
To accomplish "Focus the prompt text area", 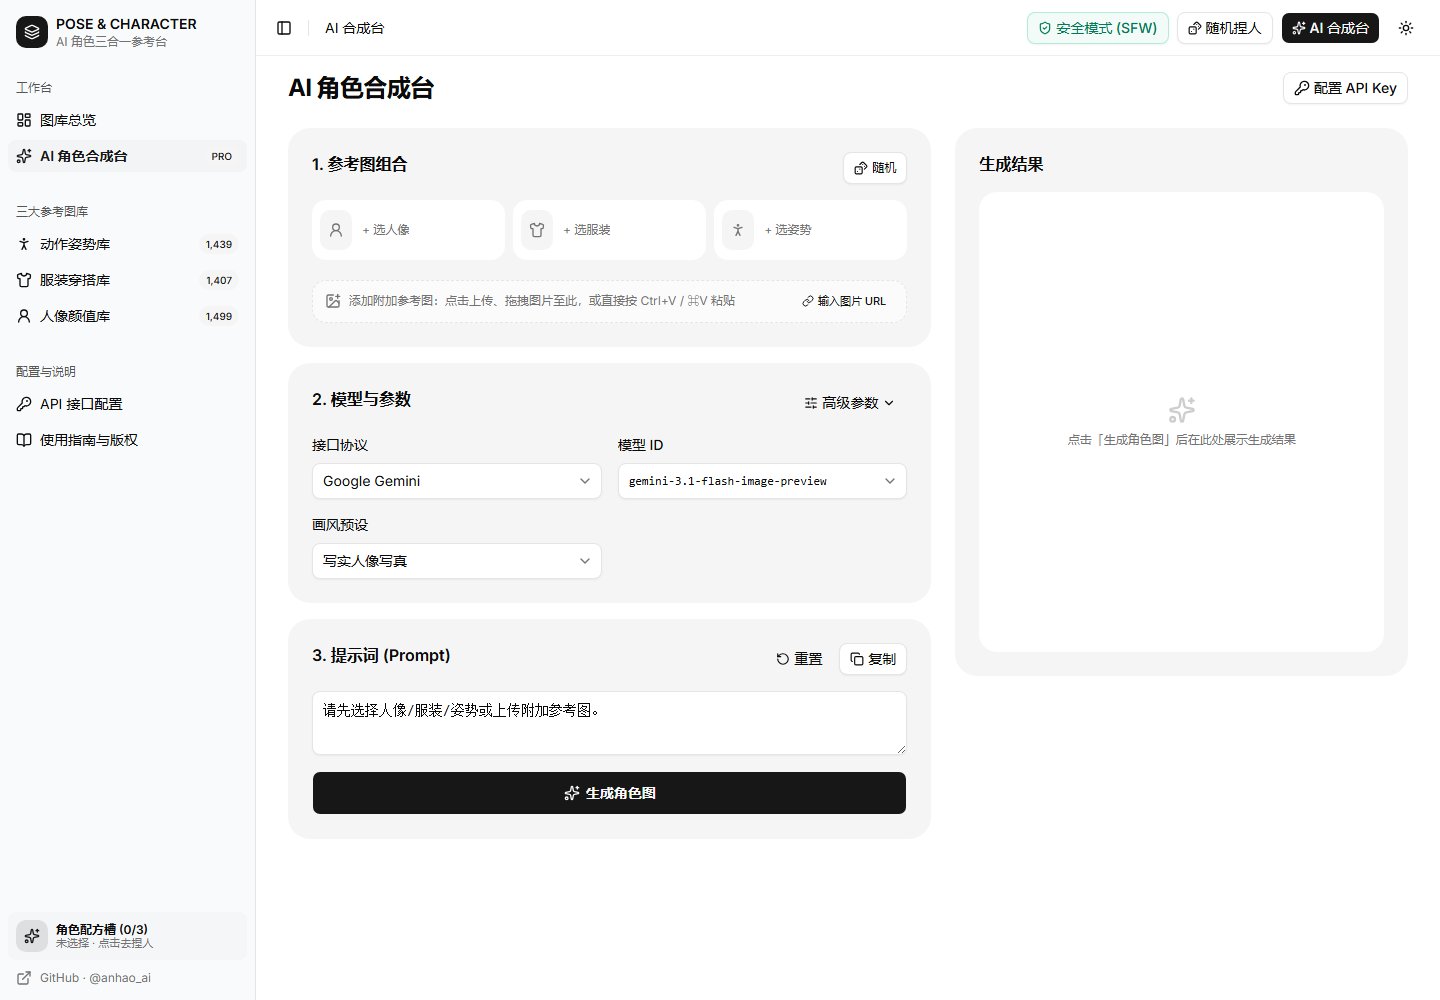I will point(609,723).
